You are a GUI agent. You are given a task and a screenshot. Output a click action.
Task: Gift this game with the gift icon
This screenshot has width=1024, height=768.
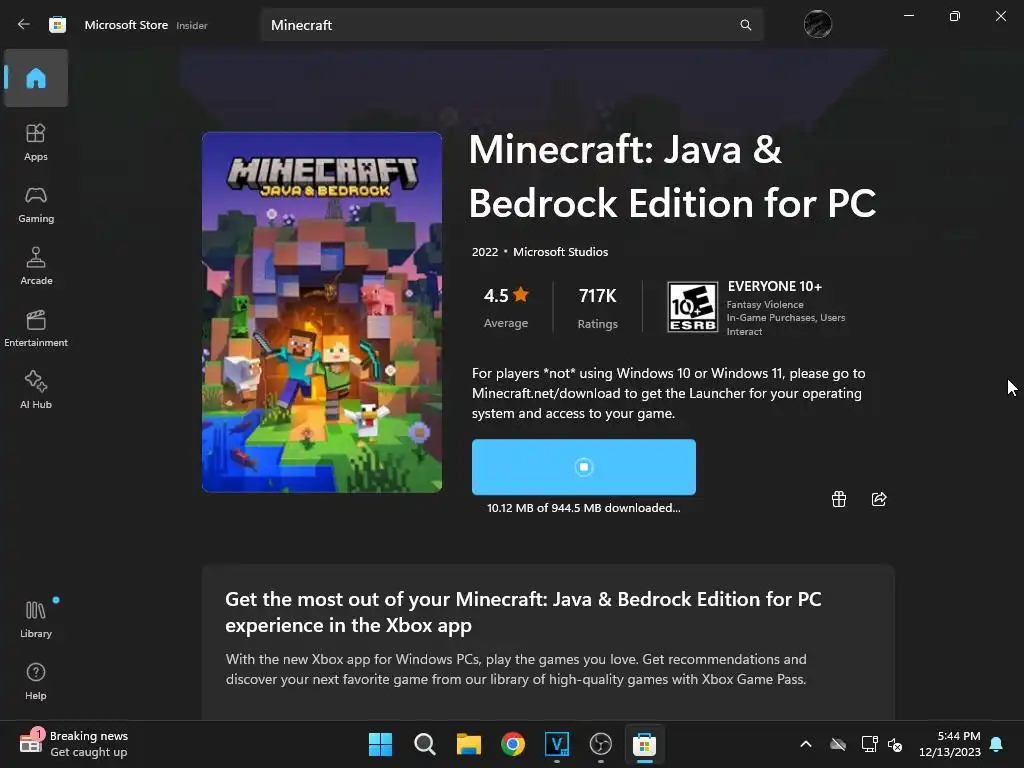(839, 499)
